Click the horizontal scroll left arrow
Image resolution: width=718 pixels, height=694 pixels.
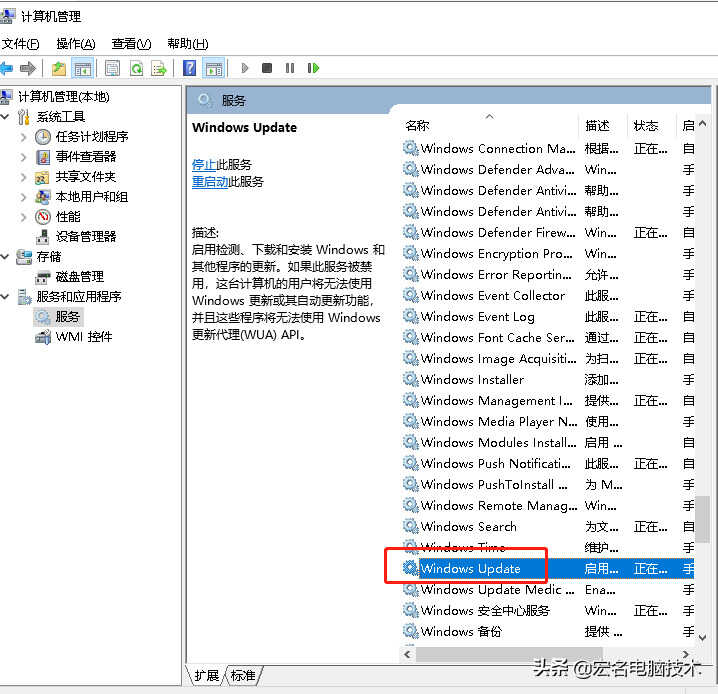pyautogui.click(x=408, y=655)
